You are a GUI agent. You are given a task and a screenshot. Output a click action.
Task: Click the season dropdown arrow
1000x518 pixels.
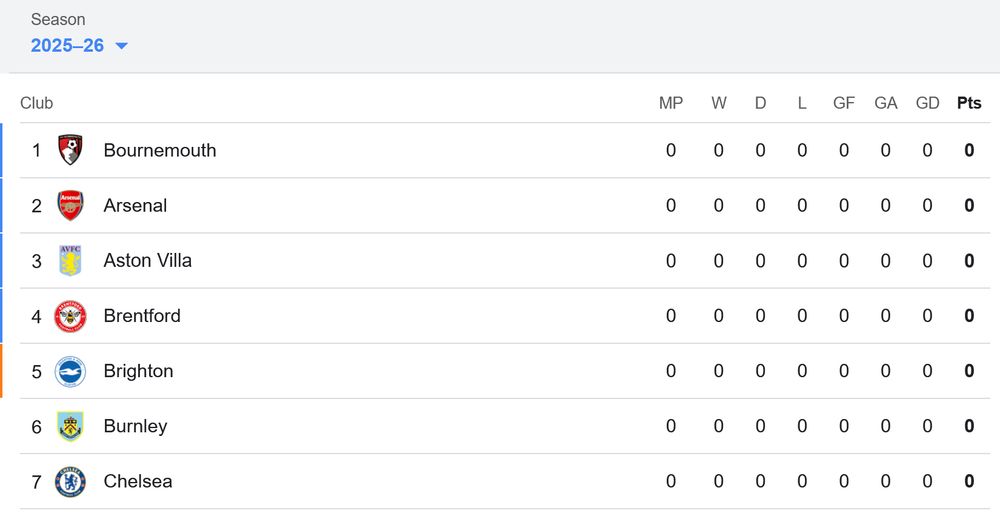click(121, 46)
